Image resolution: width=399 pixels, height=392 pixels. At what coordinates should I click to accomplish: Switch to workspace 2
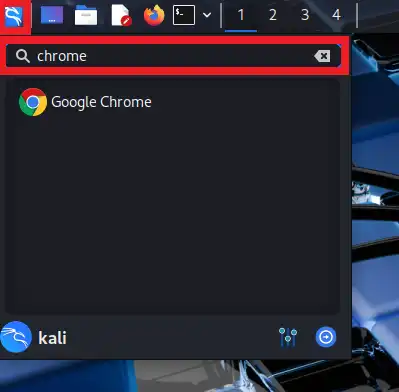[273, 15]
